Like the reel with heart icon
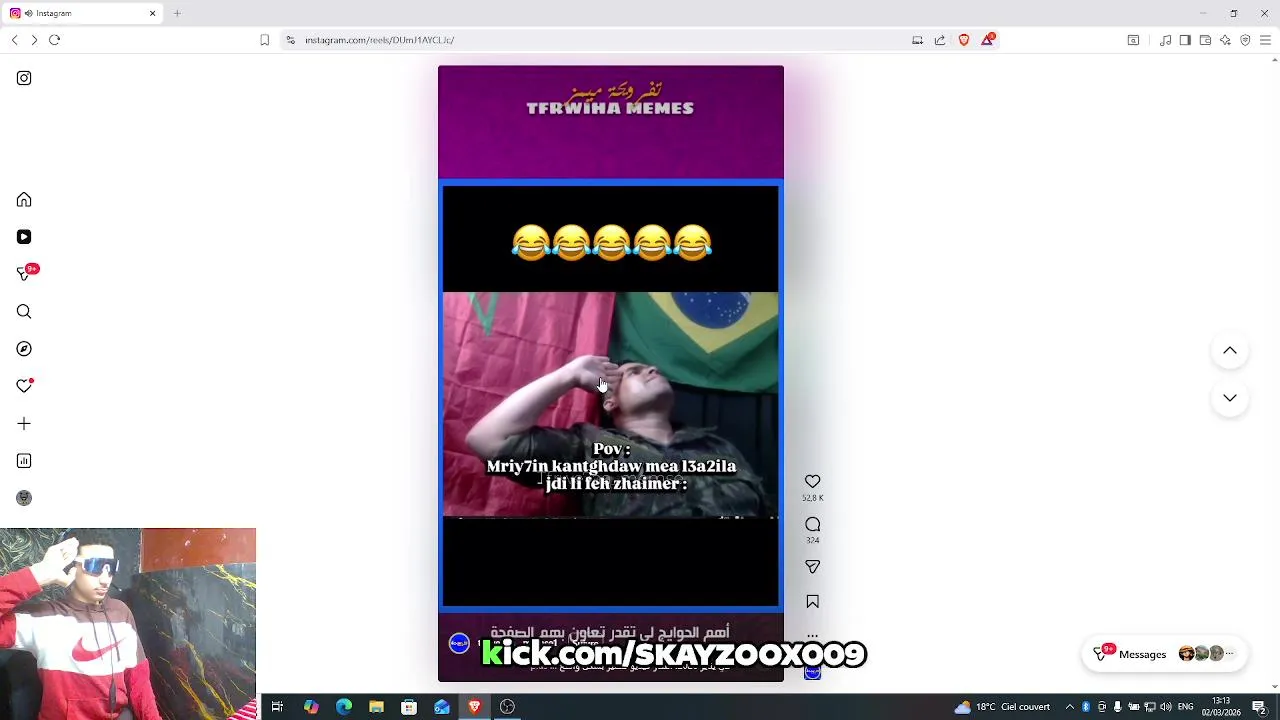Viewport: 1280px width, 720px height. (813, 482)
